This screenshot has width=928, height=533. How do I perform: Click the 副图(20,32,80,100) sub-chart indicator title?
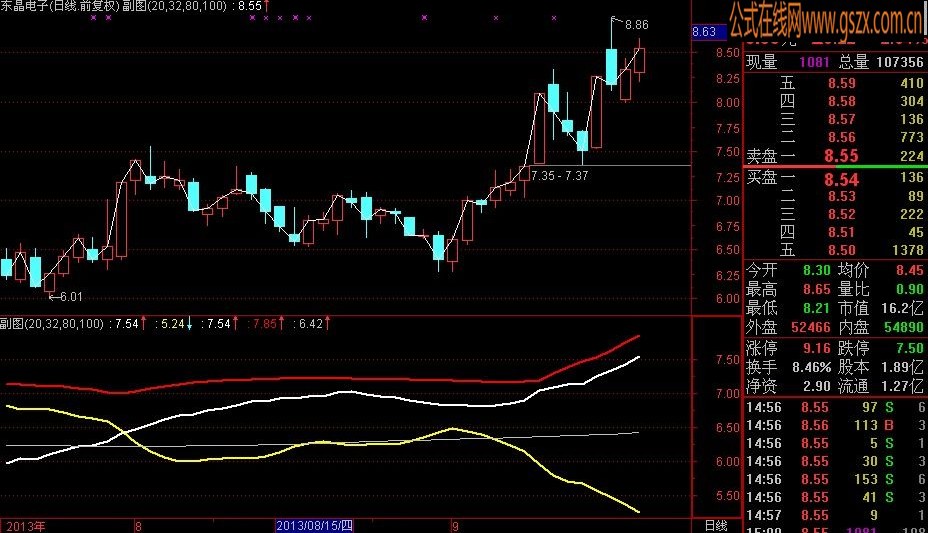click(52, 324)
